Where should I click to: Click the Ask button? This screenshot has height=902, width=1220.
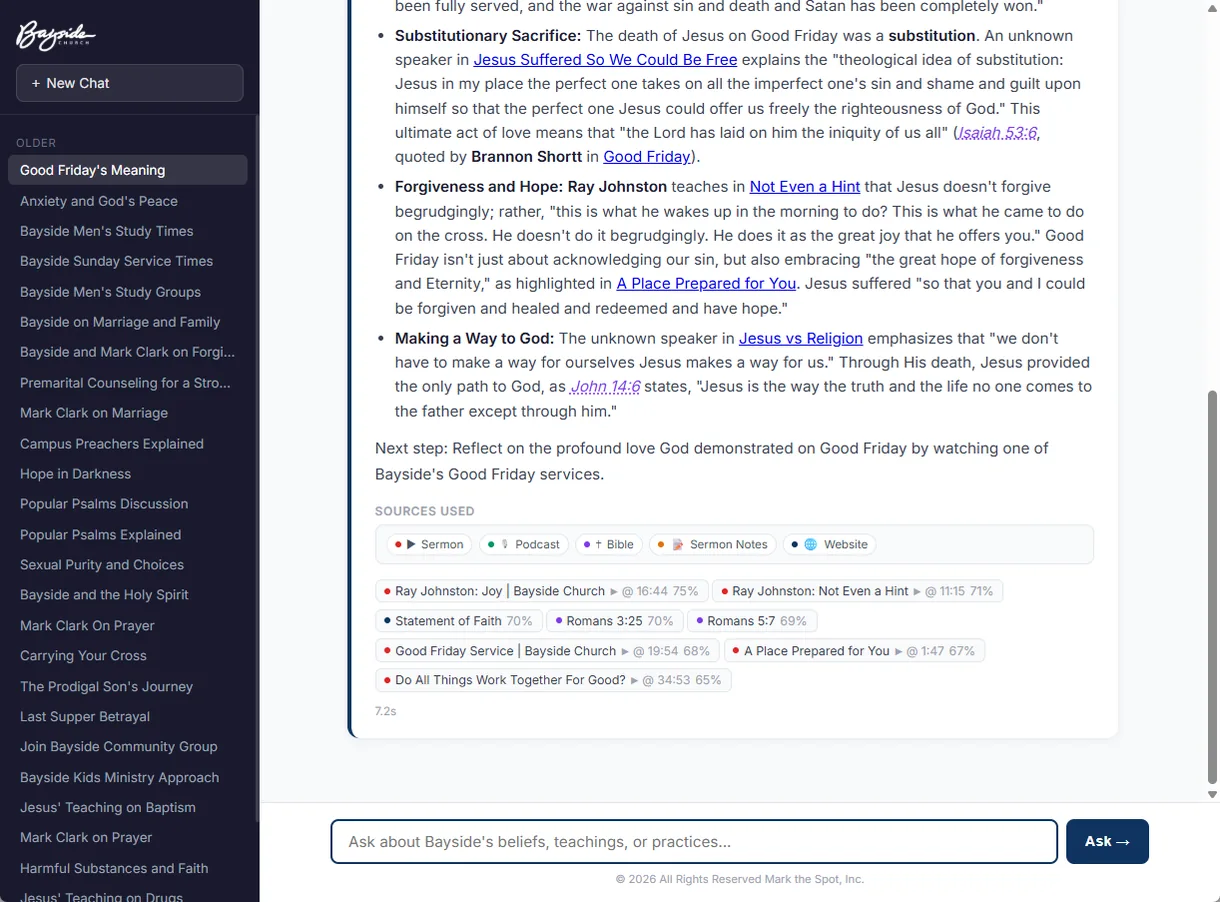point(1107,842)
